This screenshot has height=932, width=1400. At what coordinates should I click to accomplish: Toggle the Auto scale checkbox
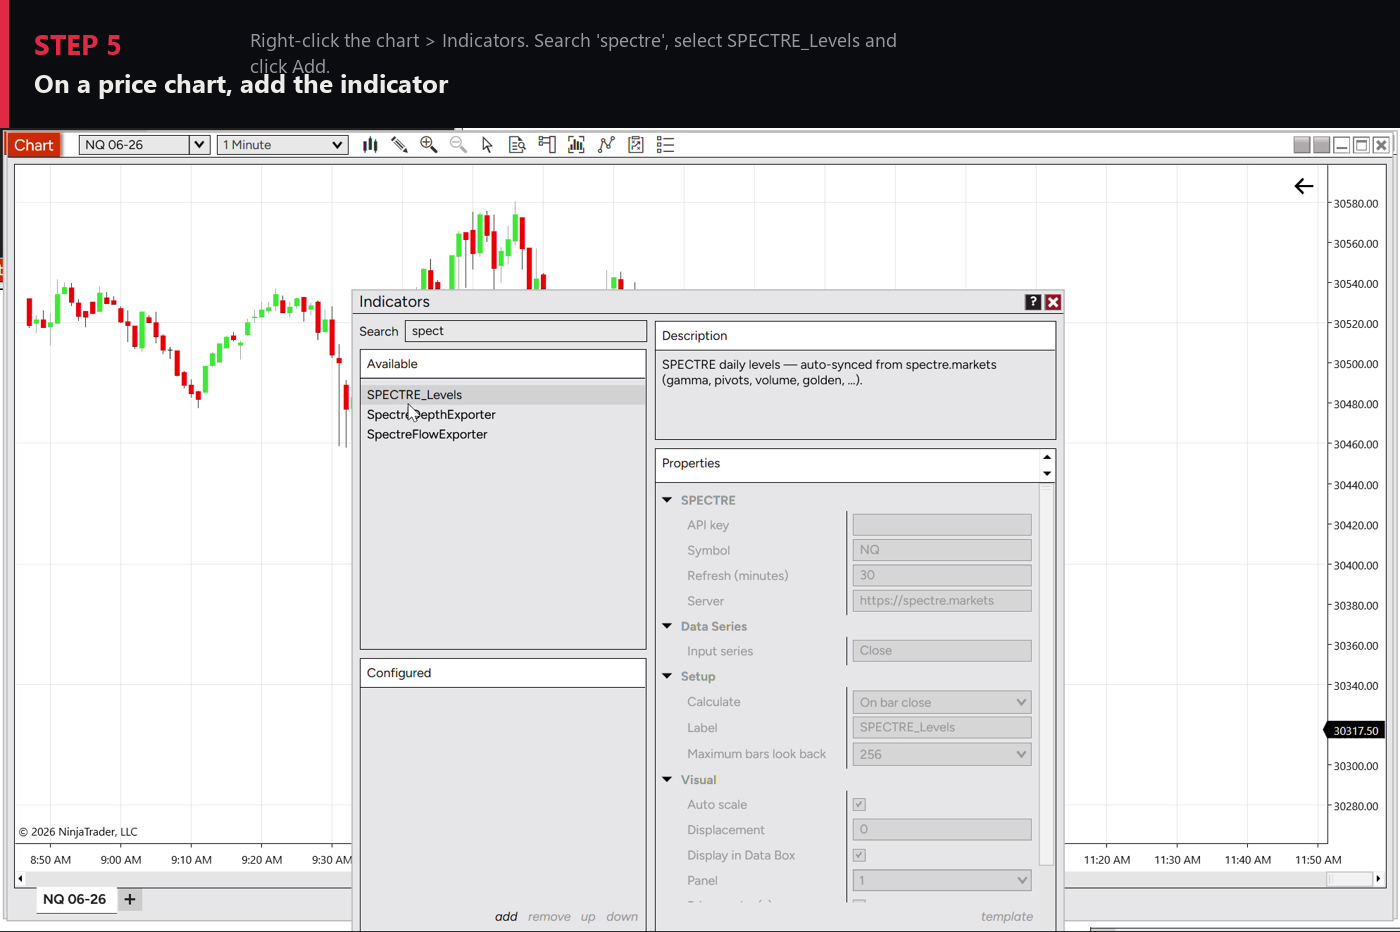click(x=859, y=805)
